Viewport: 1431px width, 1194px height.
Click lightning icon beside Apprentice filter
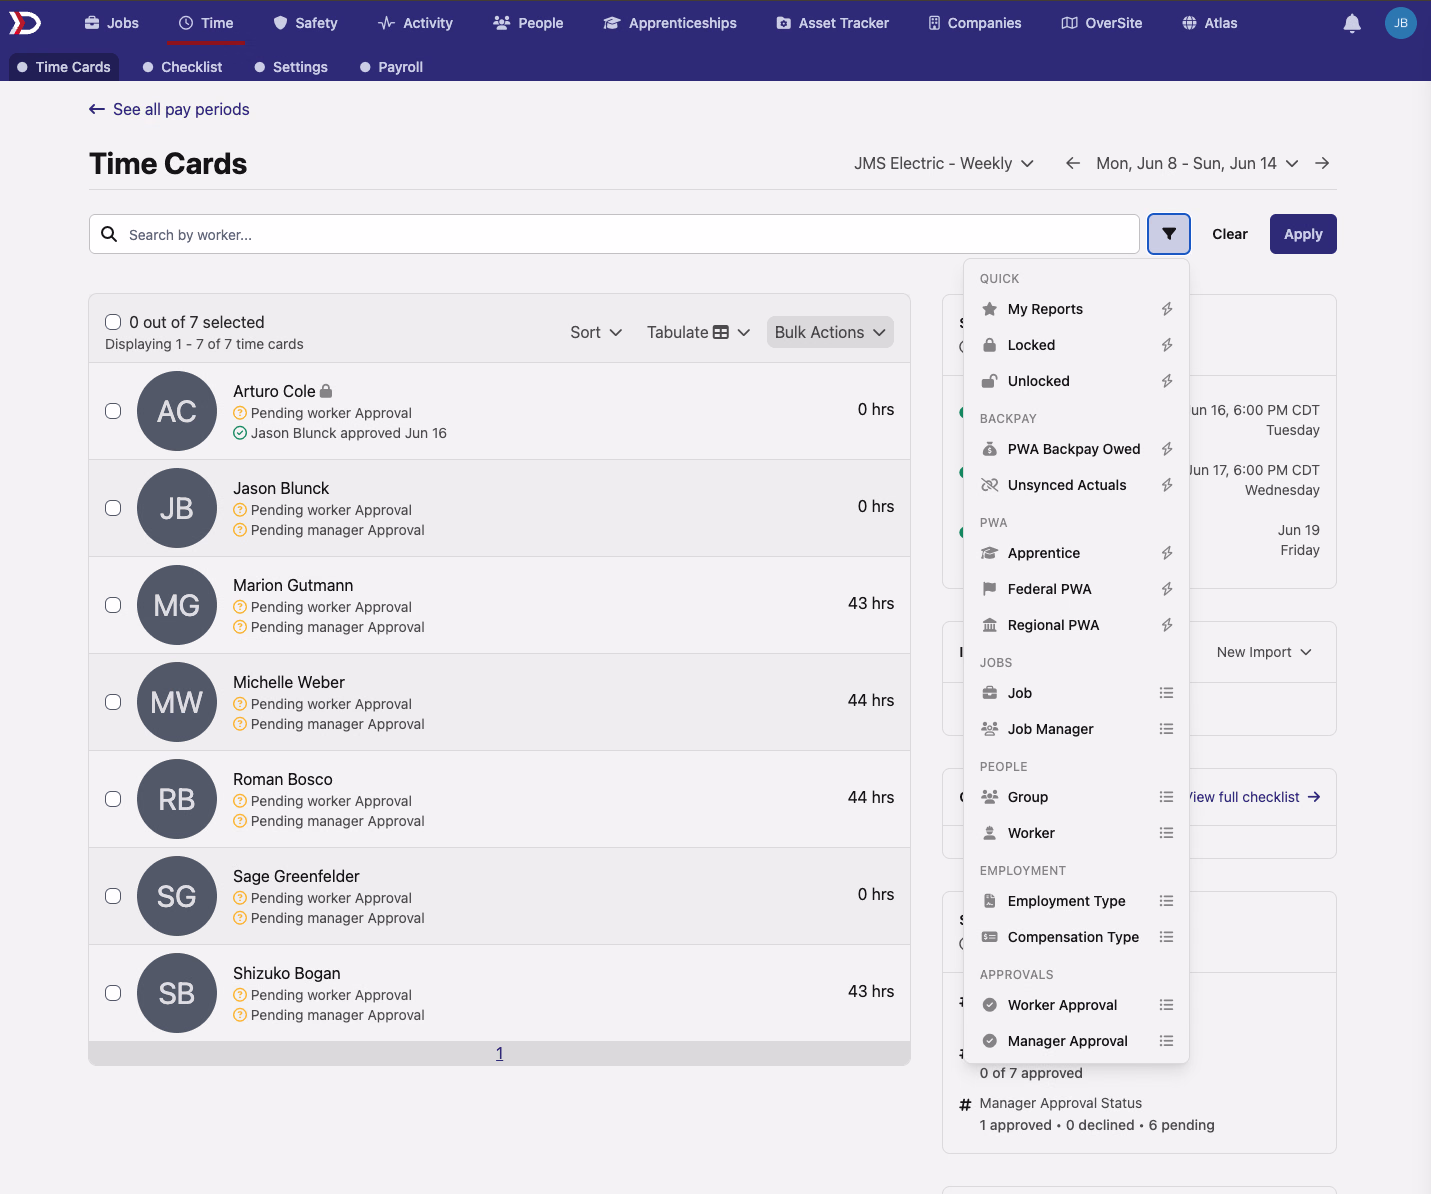pos(1166,553)
